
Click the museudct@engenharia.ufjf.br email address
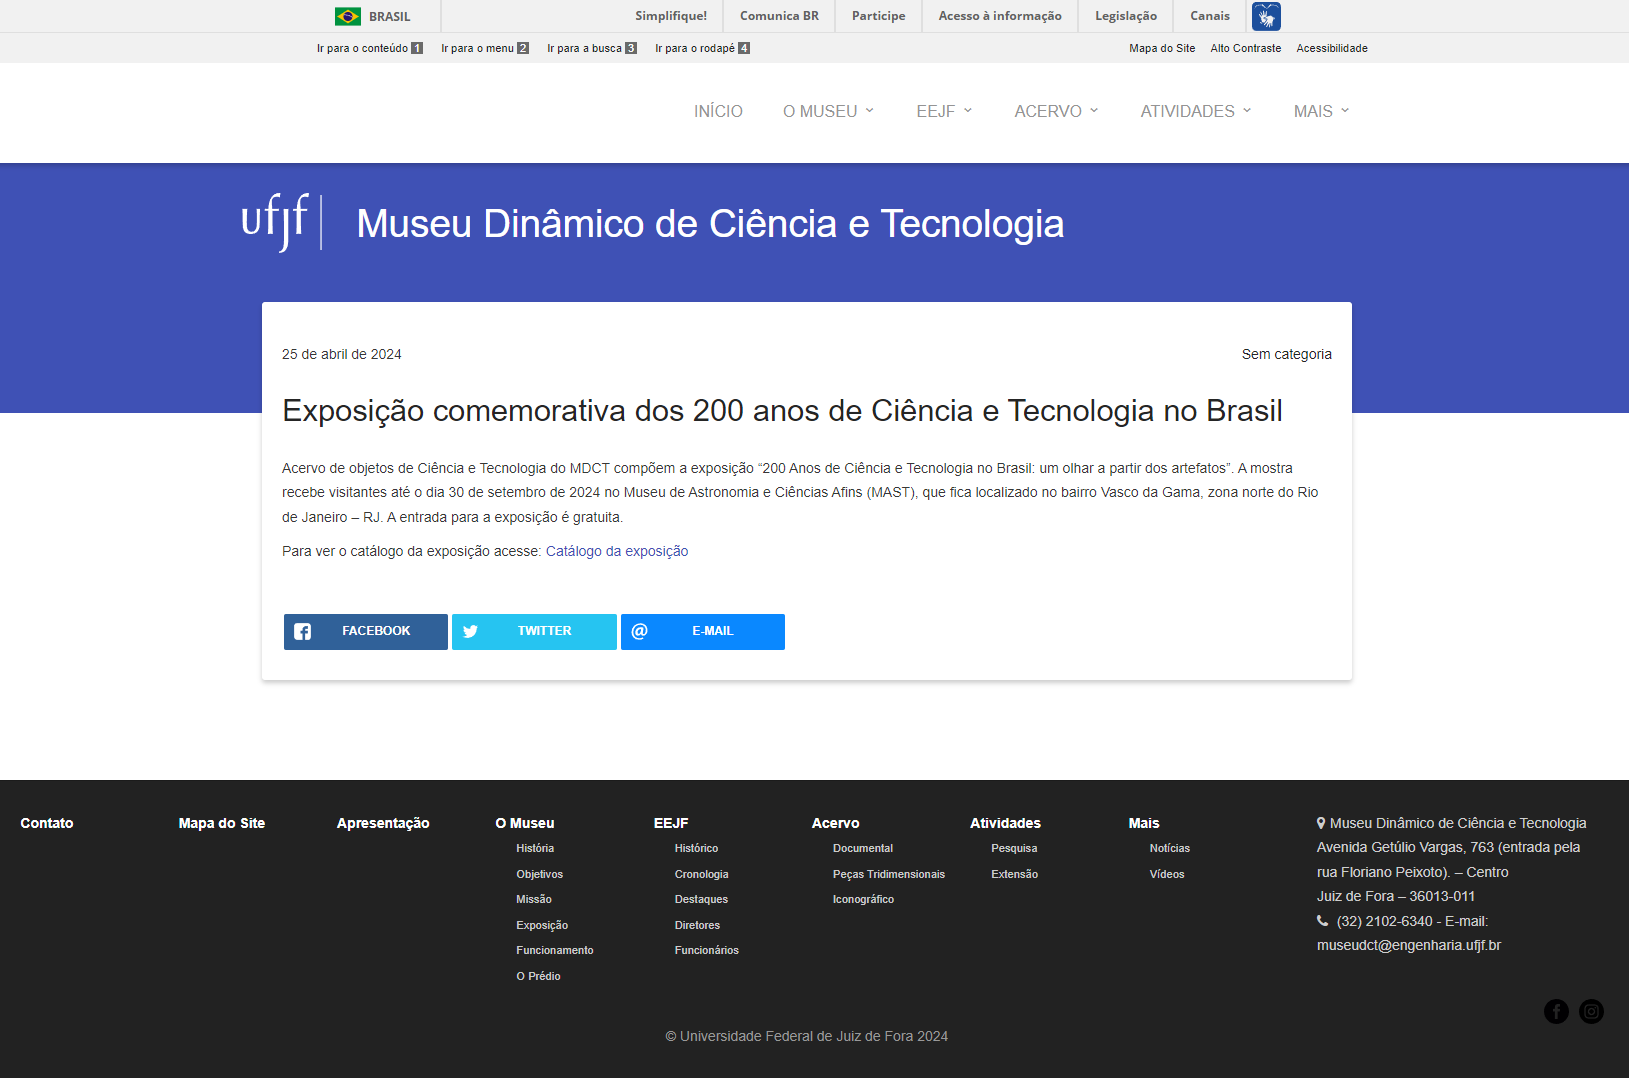coord(1409,945)
